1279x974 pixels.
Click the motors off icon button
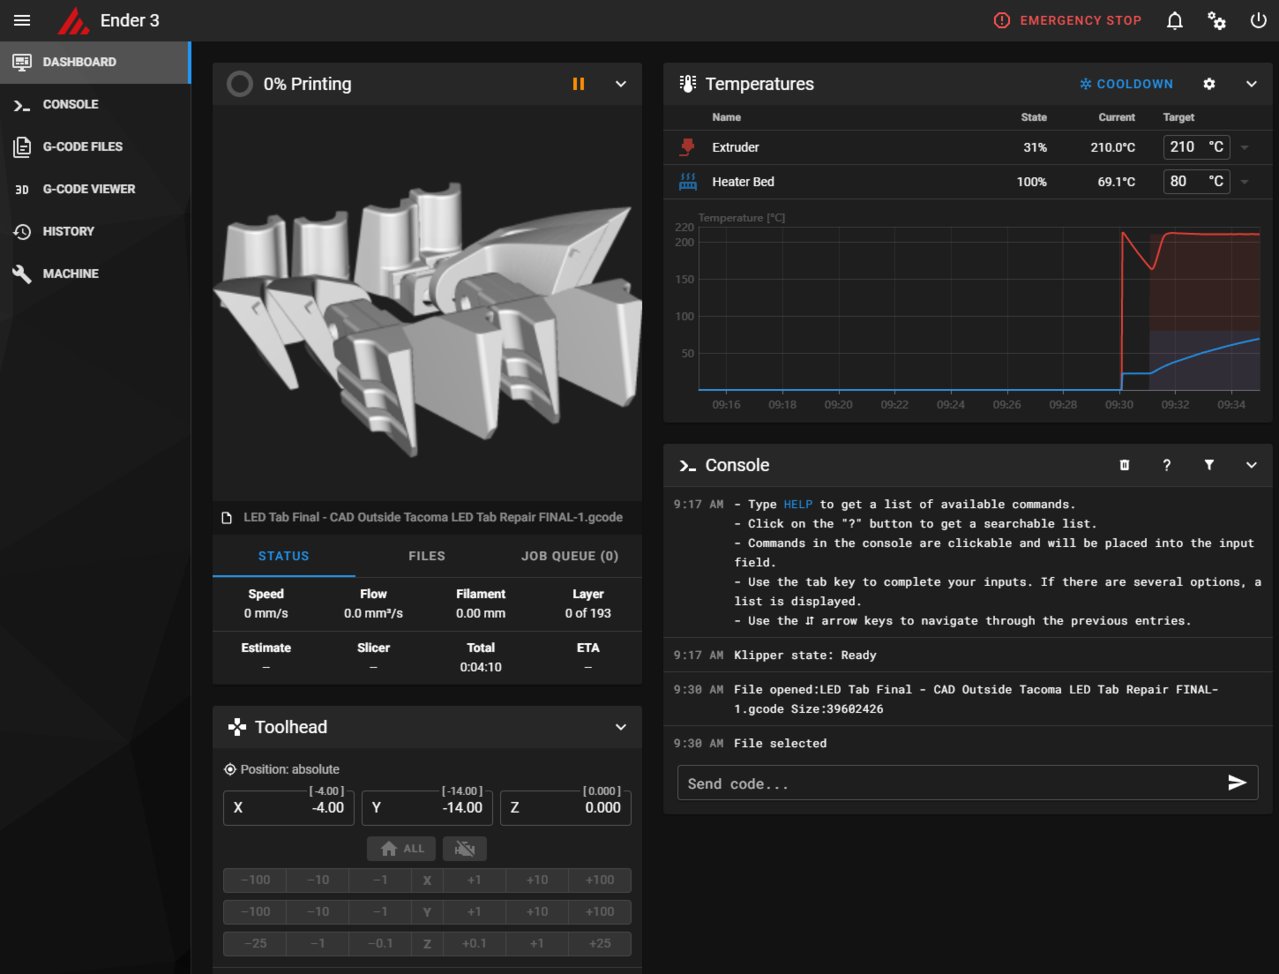point(465,848)
